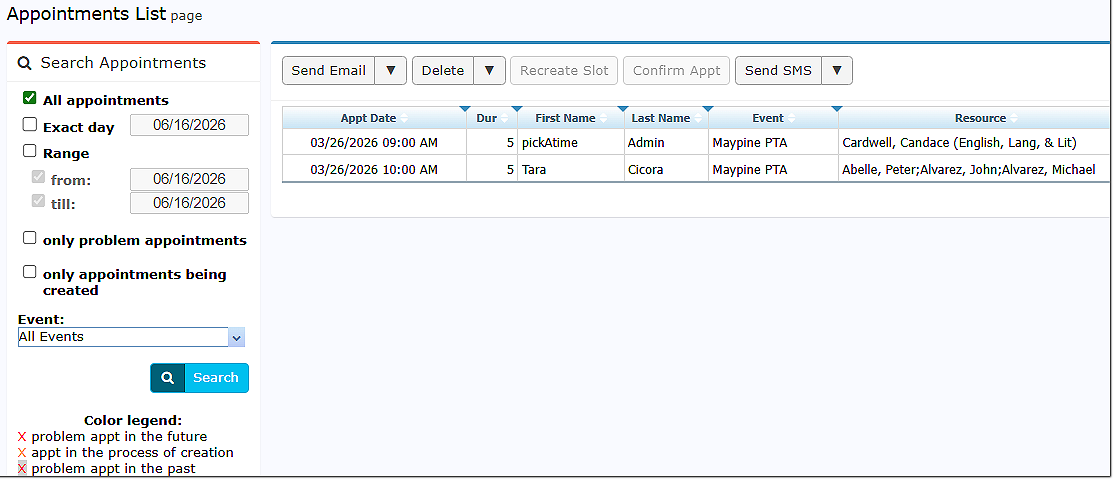Sort by First Name column header

(570, 119)
